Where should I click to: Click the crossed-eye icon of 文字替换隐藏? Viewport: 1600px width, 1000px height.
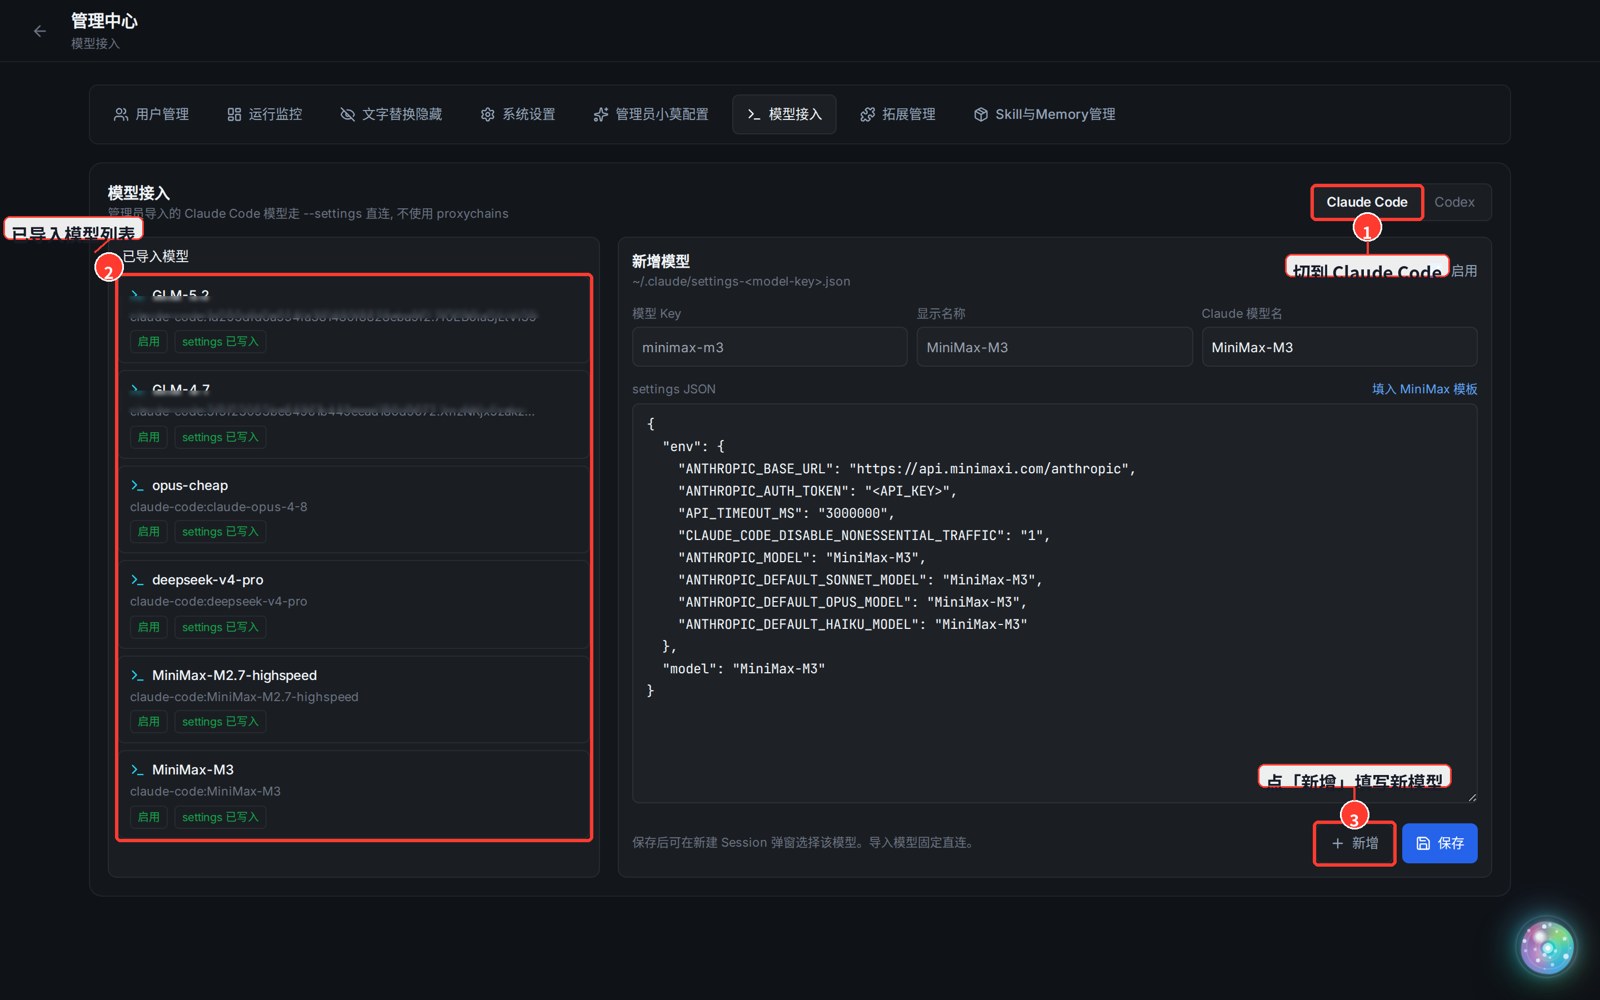[348, 114]
